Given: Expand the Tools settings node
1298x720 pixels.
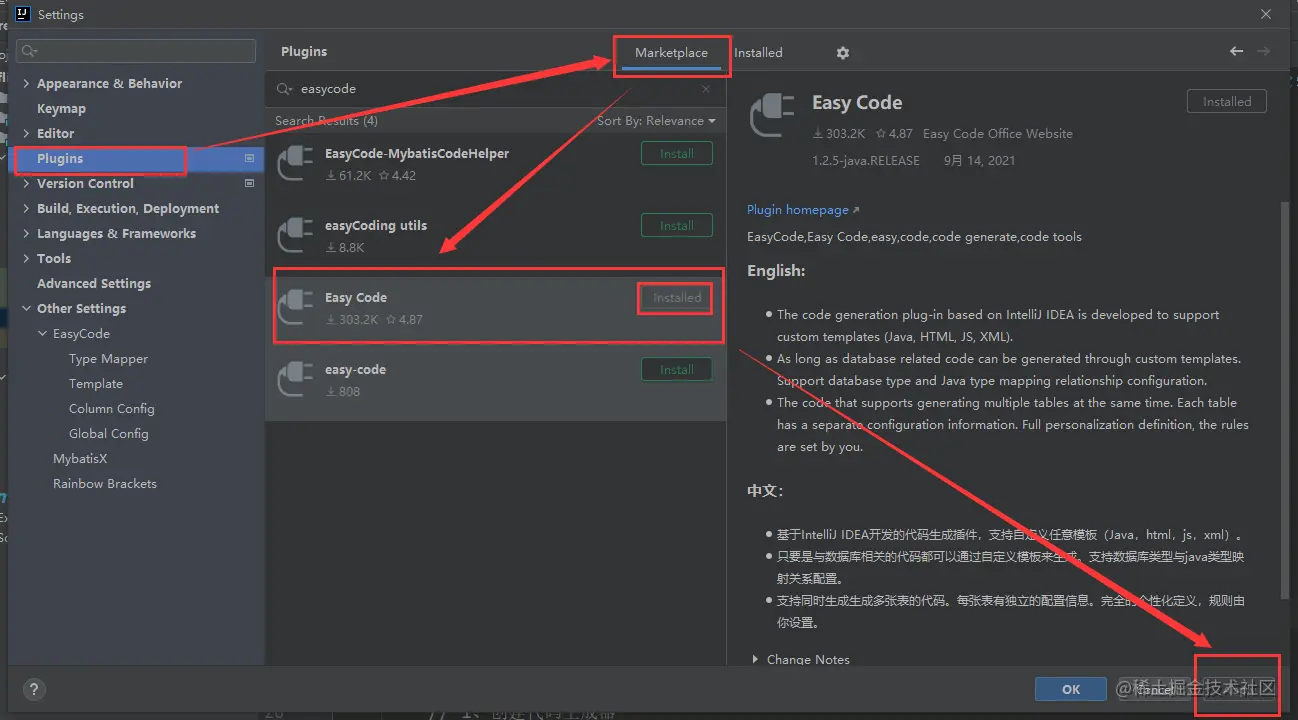Looking at the screenshot, I should (27, 259).
